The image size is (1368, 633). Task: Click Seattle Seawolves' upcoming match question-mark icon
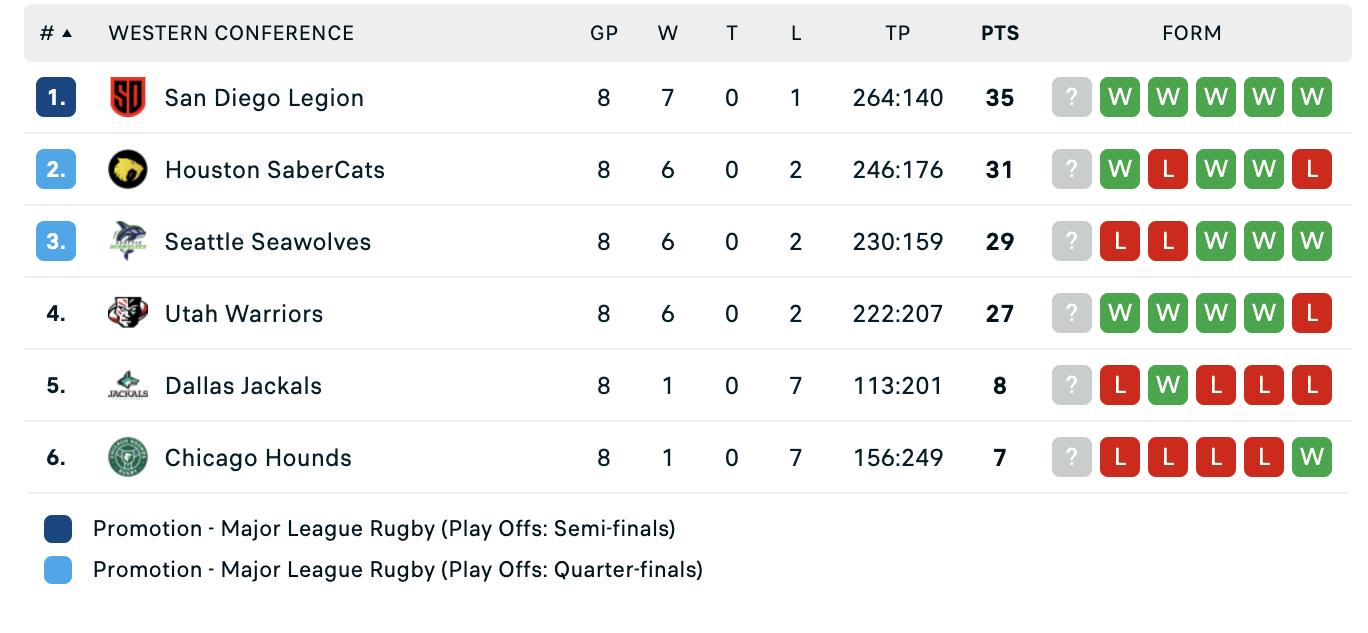[1072, 242]
